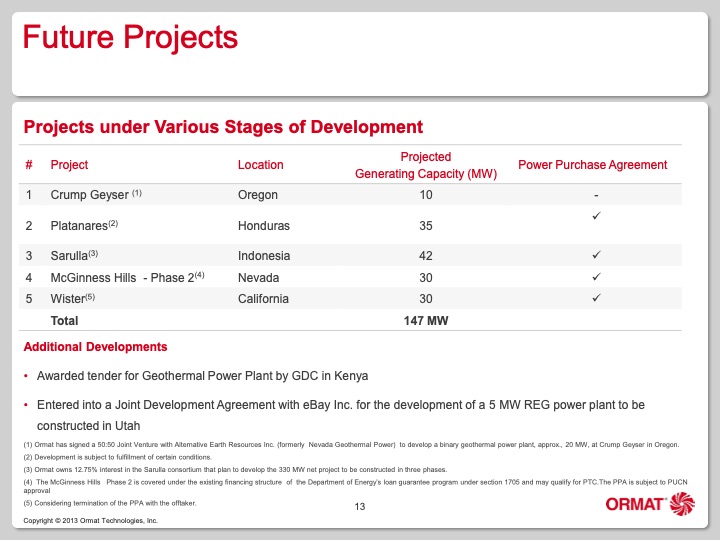Click the checkmark in the Sarulla row
Viewport: 720px width, 540px height.
pos(596,255)
